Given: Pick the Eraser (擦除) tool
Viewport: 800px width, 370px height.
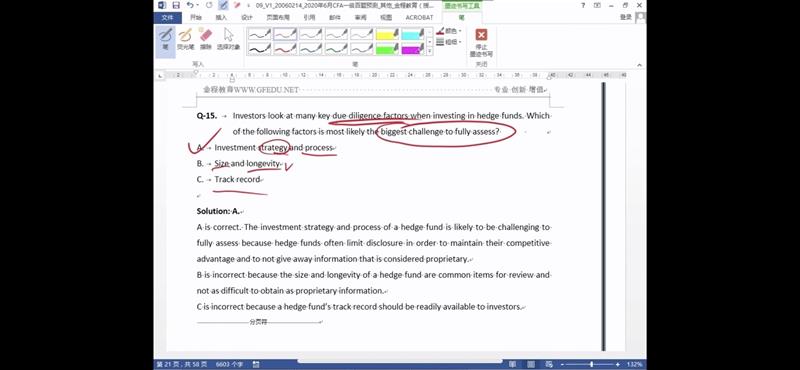Looking at the screenshot, I should click(206, 39).
